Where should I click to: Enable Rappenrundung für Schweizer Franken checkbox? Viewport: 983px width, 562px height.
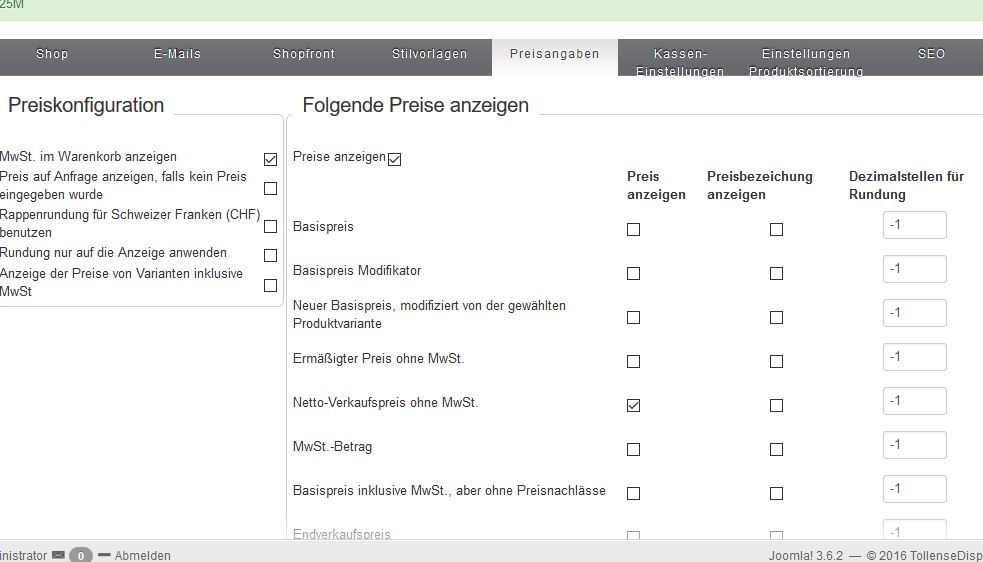[270, 226]
